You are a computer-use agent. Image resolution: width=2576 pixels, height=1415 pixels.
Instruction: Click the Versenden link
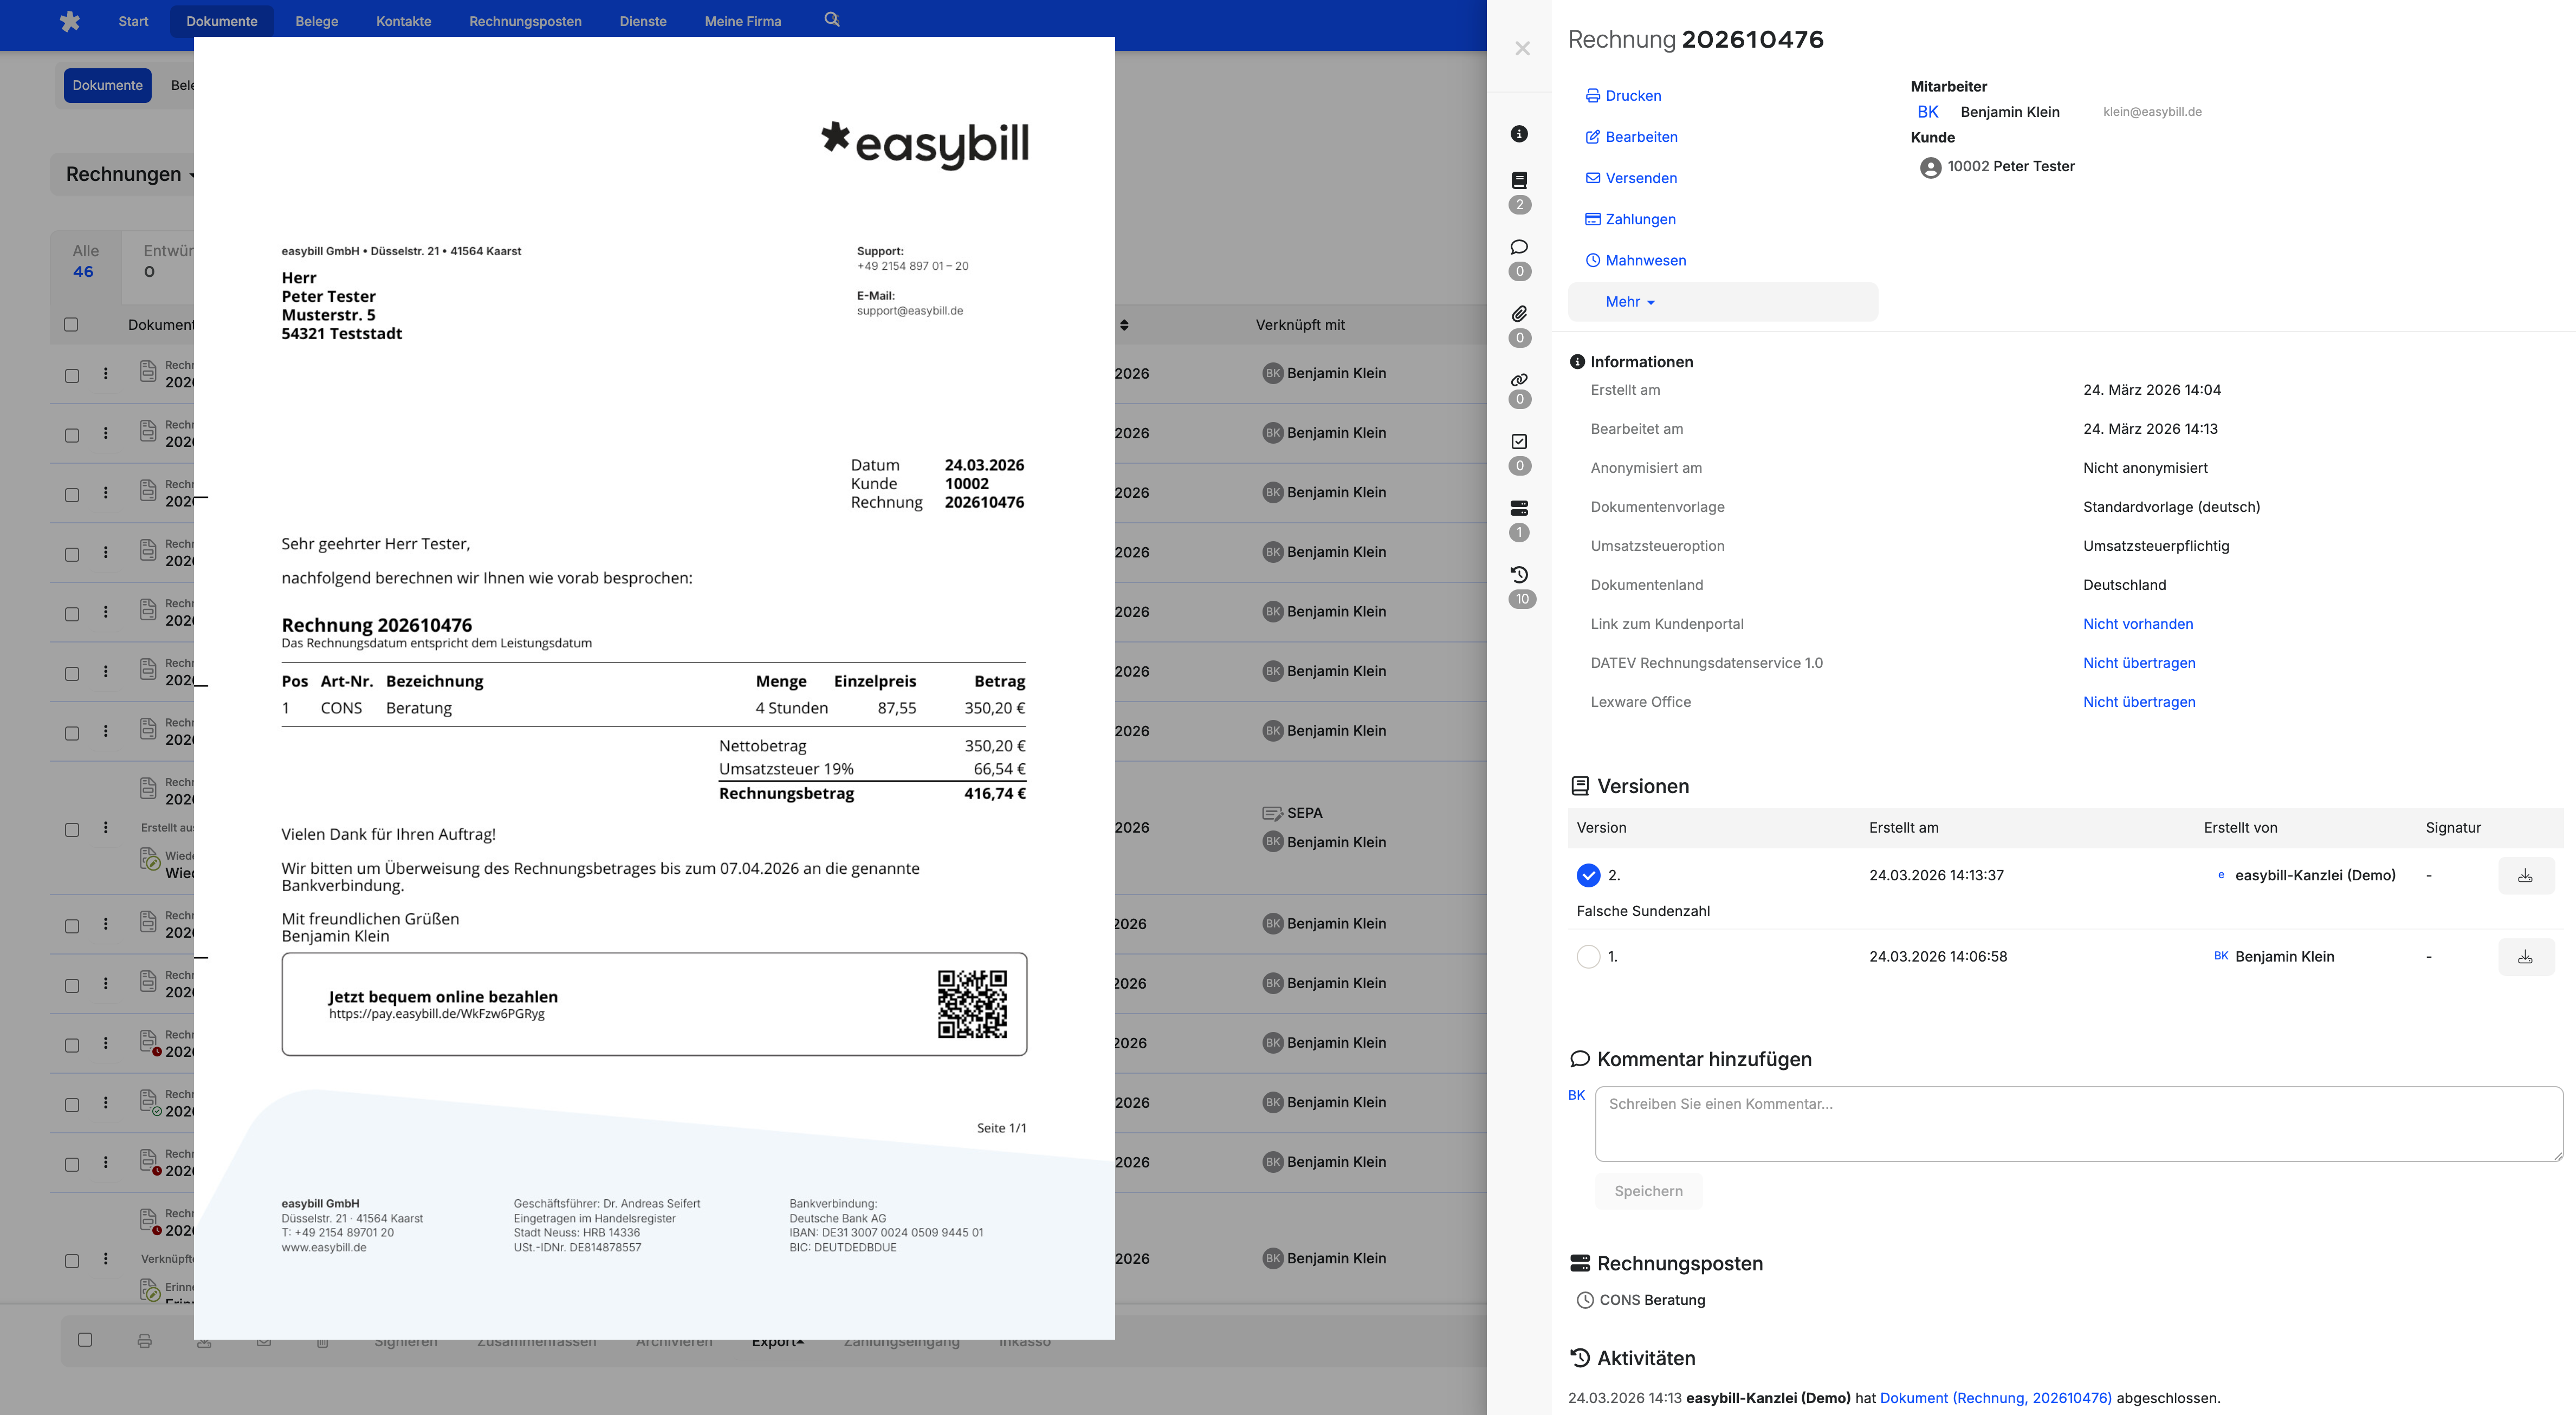[1641, 178]
